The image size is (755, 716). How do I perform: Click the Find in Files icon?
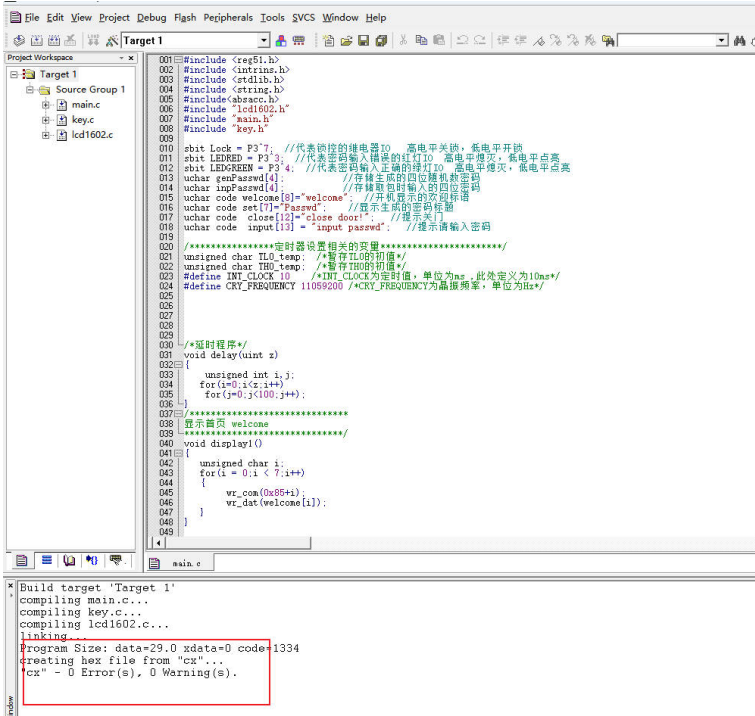[x=608, y=40]
